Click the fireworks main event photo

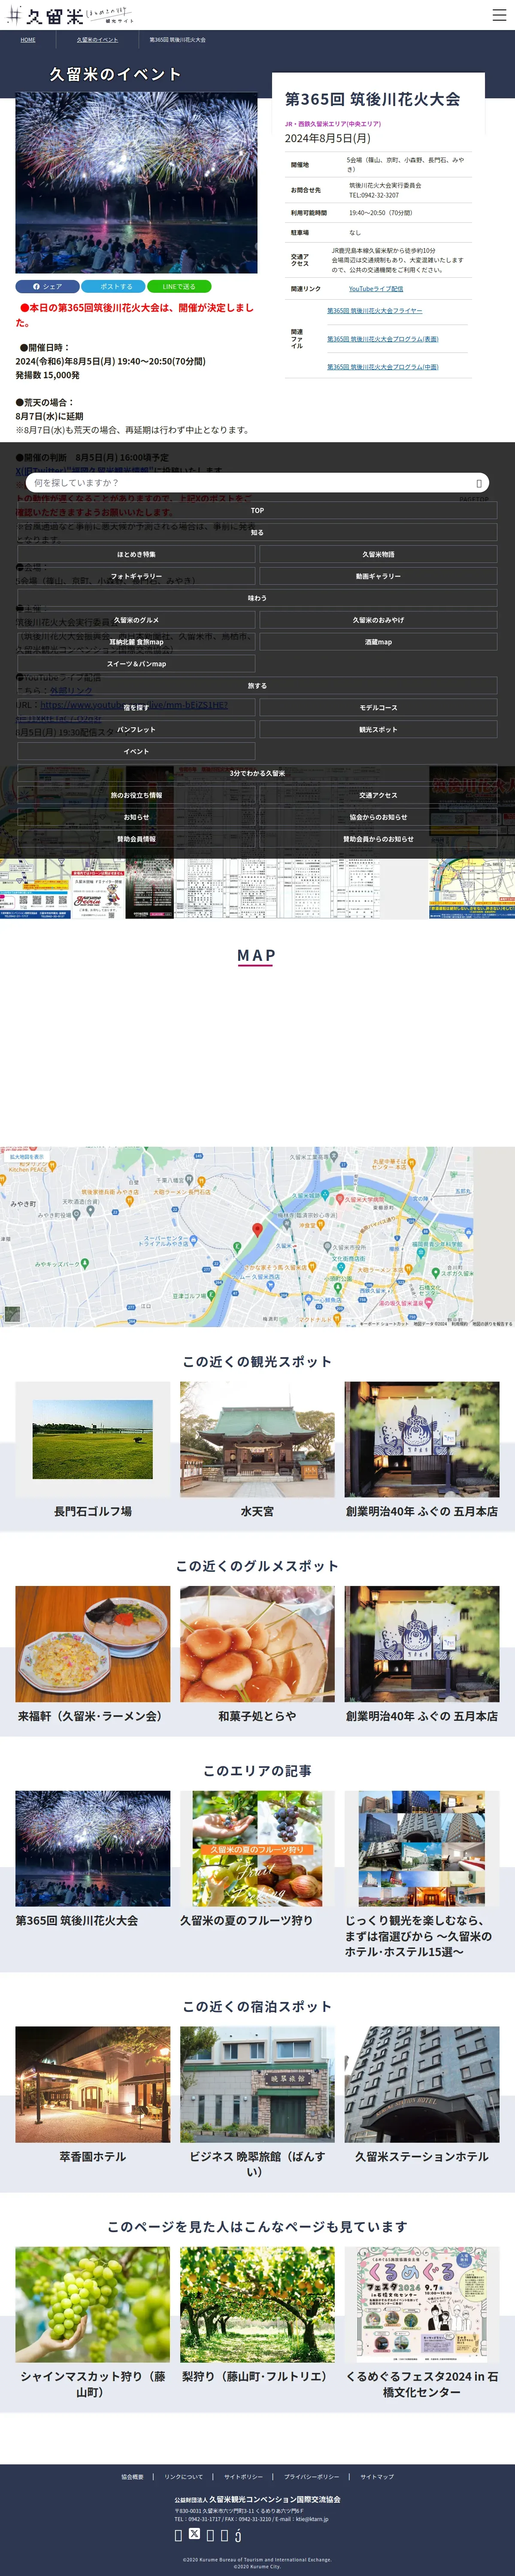(136, 183)
